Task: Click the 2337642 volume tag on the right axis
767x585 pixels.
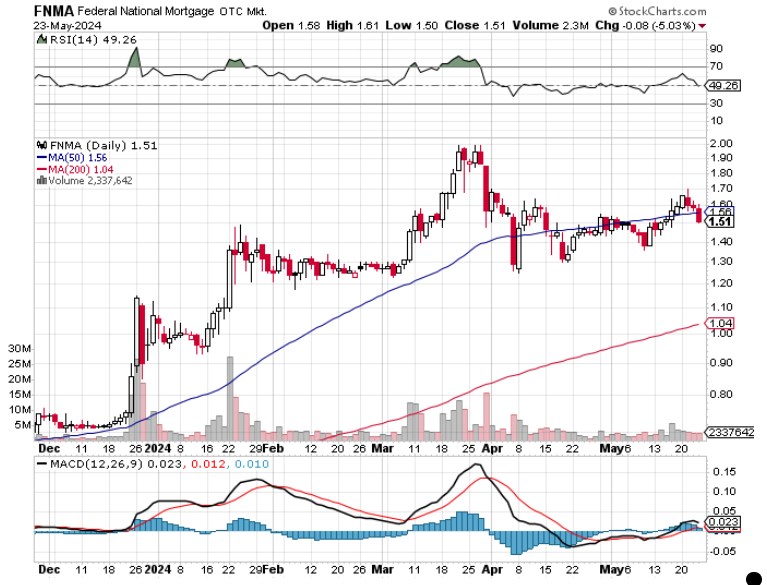Action: point(730,432)
